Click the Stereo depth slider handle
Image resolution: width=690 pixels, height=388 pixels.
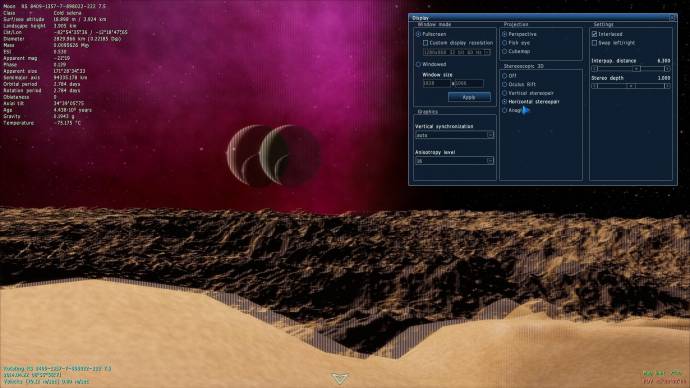631,86
